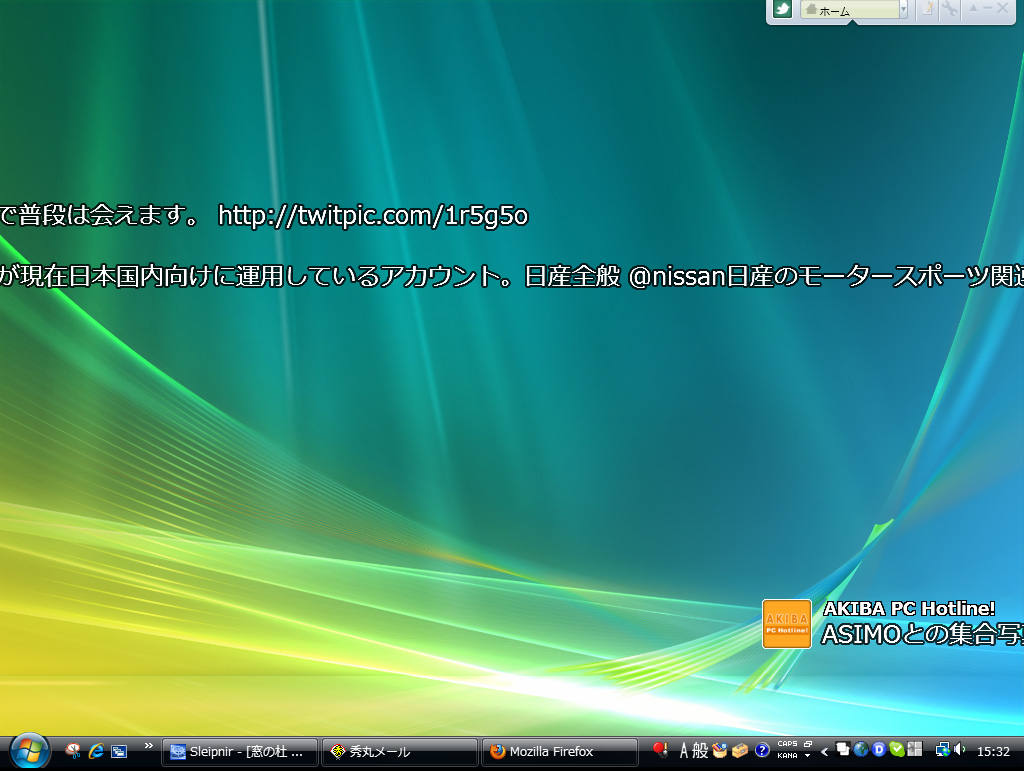Click the compose new tweet pencil icon
This screenshot has height=771, width=1024.
[927, 9]
